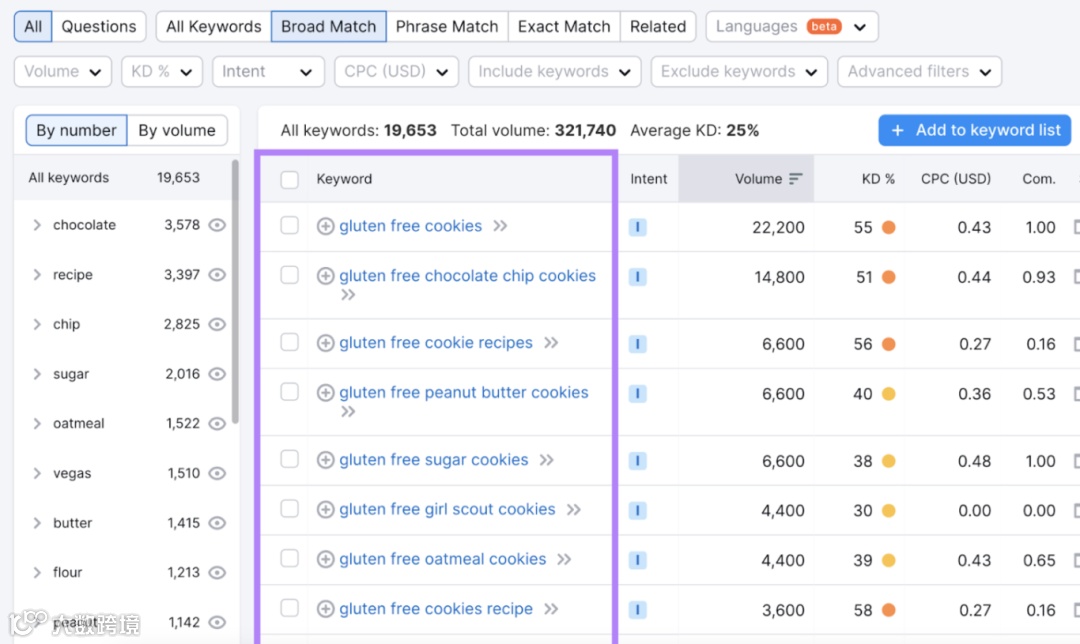Click double-arrow after gluten free oatmeal cookies
This screenshot has height=644, width=1080.
point(564,560)
